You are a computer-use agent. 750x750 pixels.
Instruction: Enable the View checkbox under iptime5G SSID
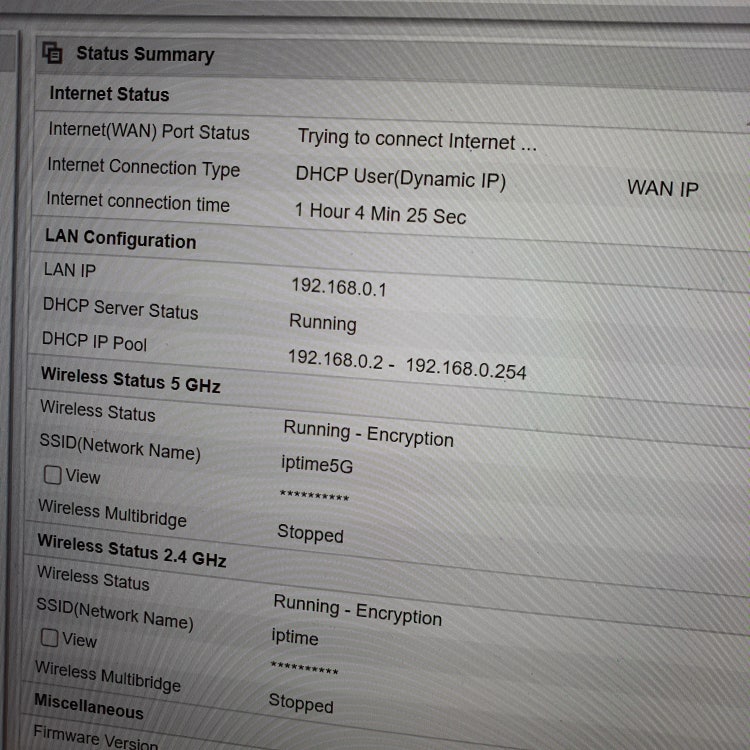pos(53,475)
